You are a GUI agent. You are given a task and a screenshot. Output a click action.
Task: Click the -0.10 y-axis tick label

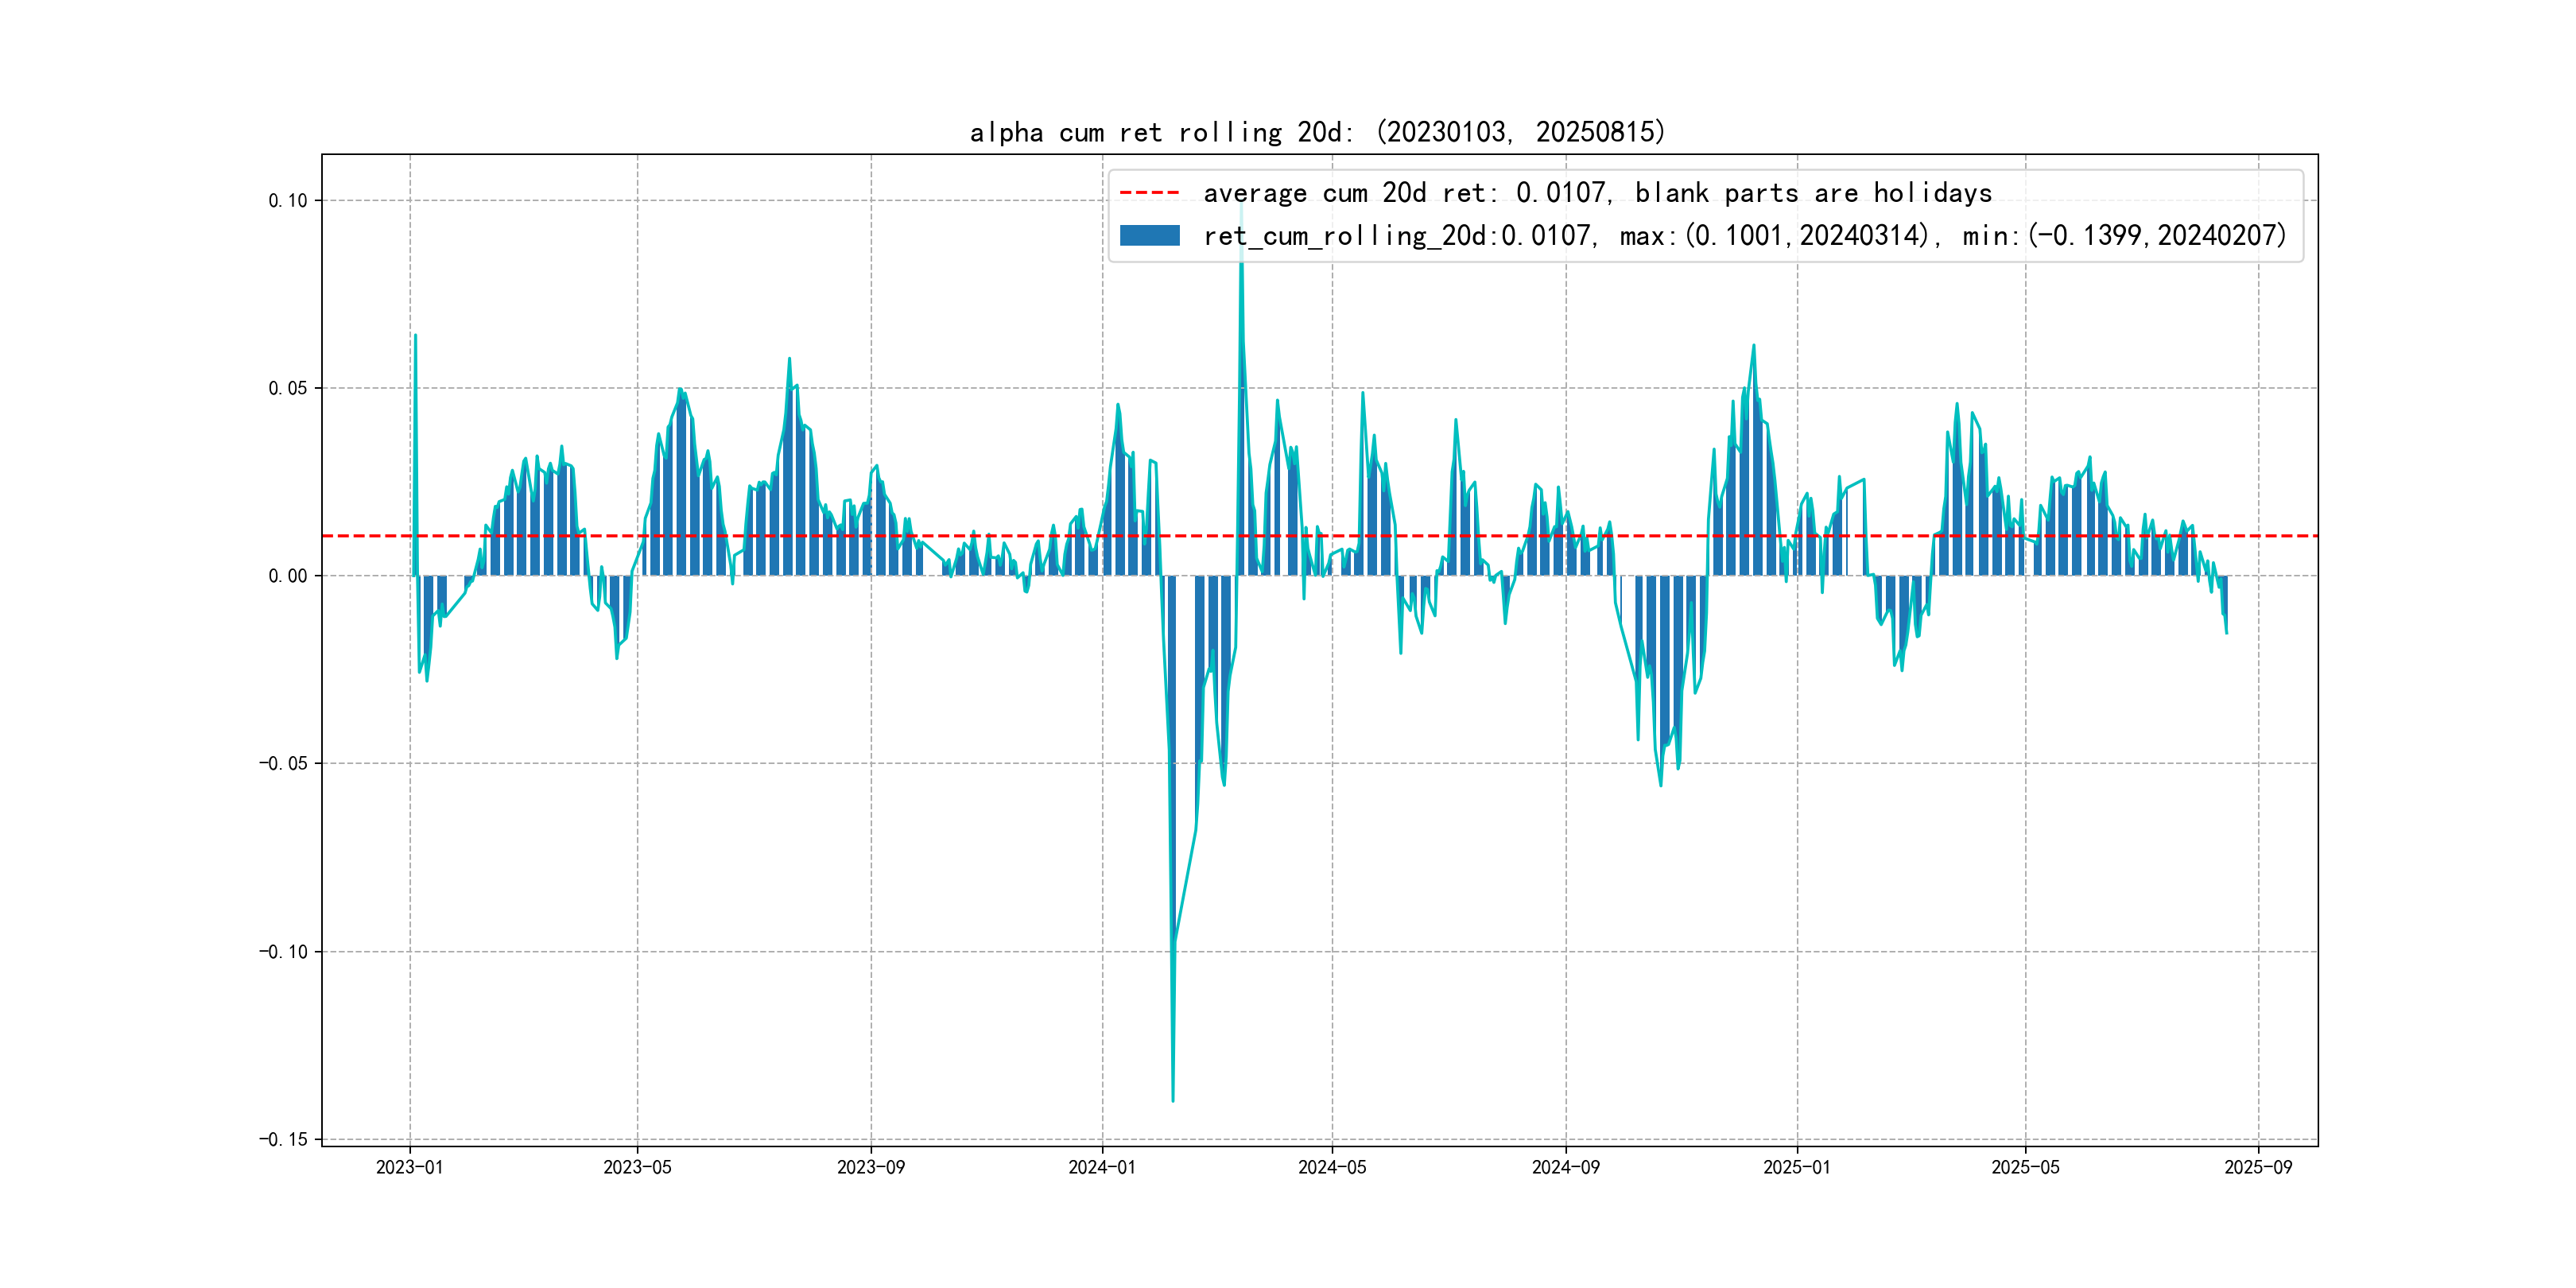283,951
